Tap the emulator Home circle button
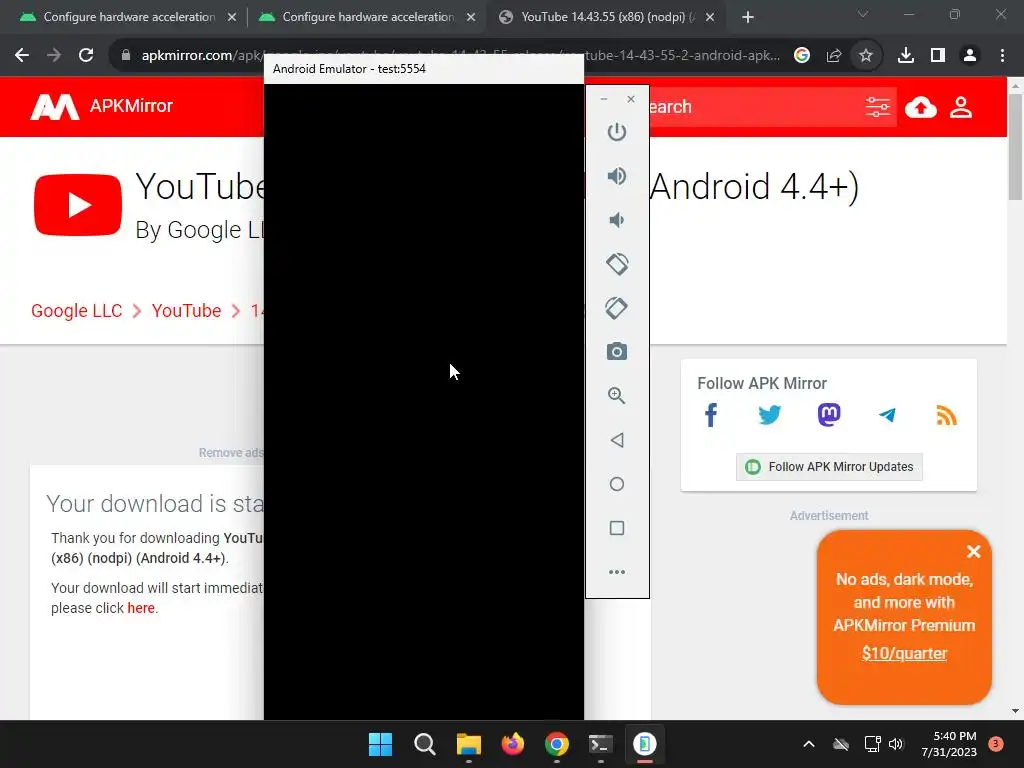The image size is (1024, 768). (x=616, y=484)
